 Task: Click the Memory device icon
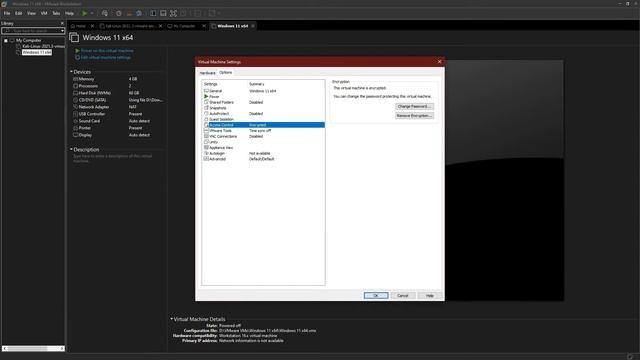(x=76, y=79)
